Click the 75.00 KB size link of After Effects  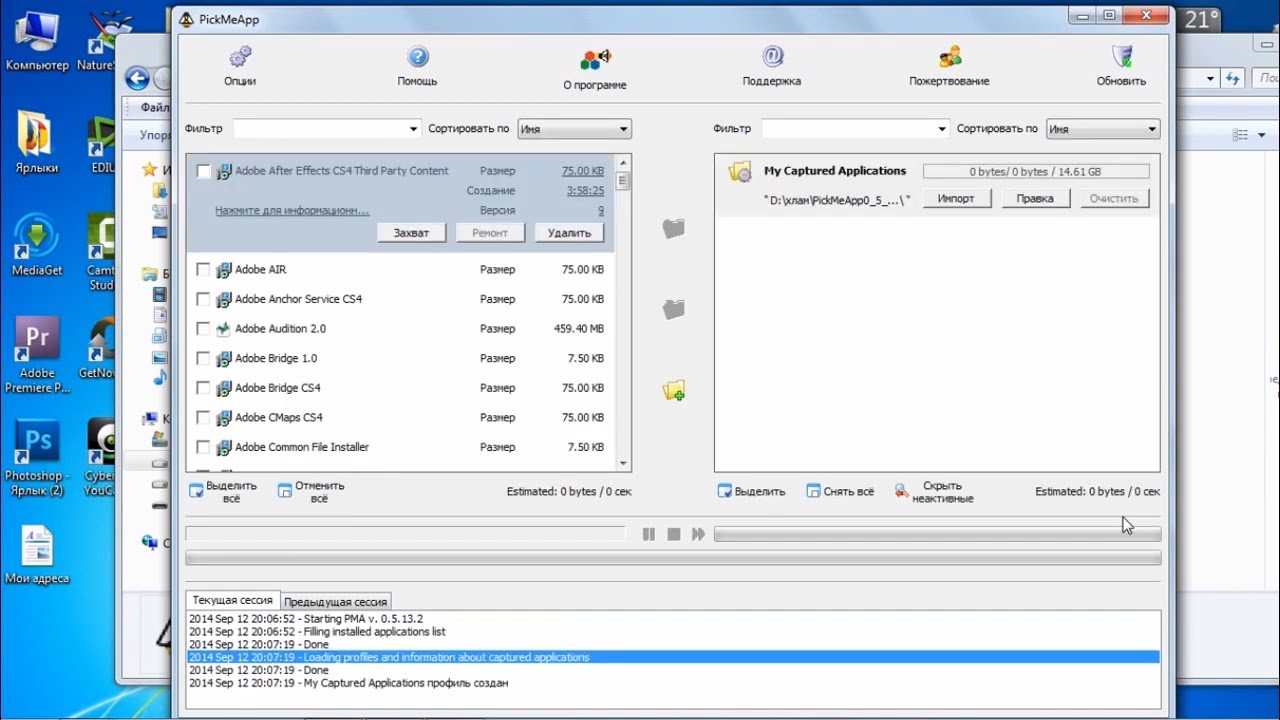click(583, 171)
